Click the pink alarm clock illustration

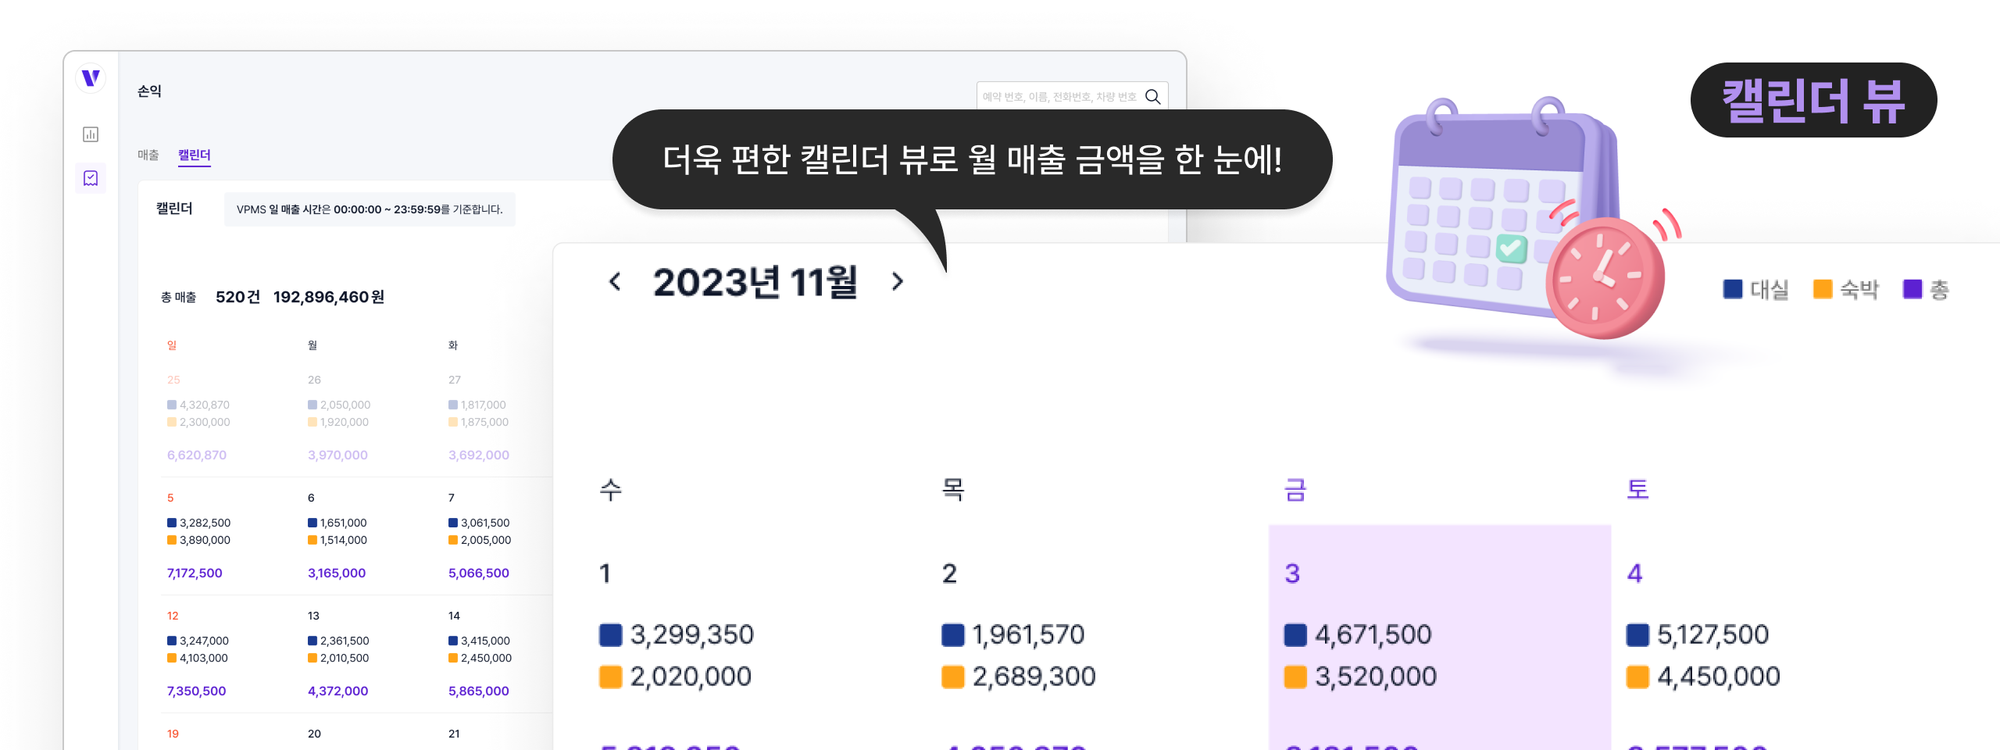coord(1603,277)
